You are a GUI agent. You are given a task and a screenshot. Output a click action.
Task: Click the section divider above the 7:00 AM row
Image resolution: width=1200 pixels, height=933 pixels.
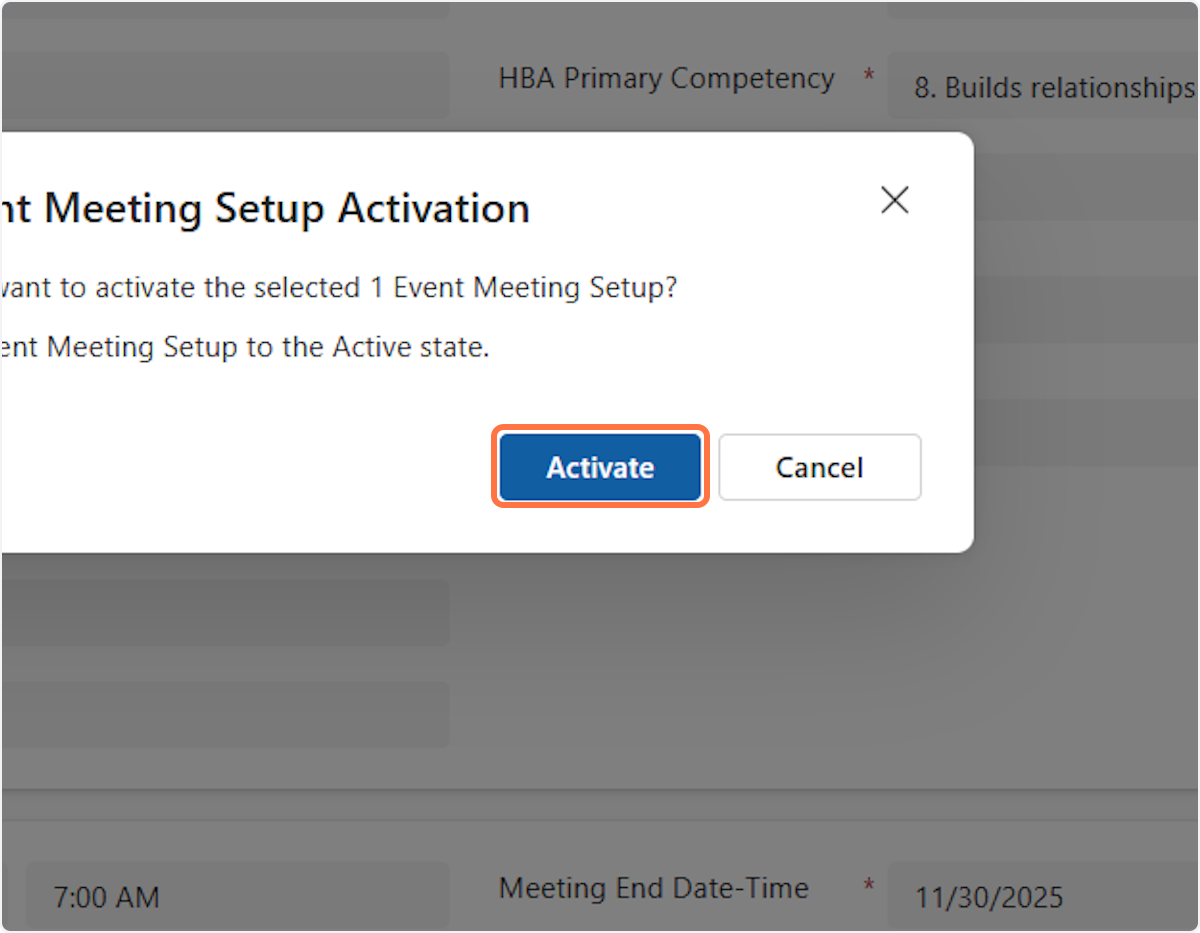click(600, 791)
